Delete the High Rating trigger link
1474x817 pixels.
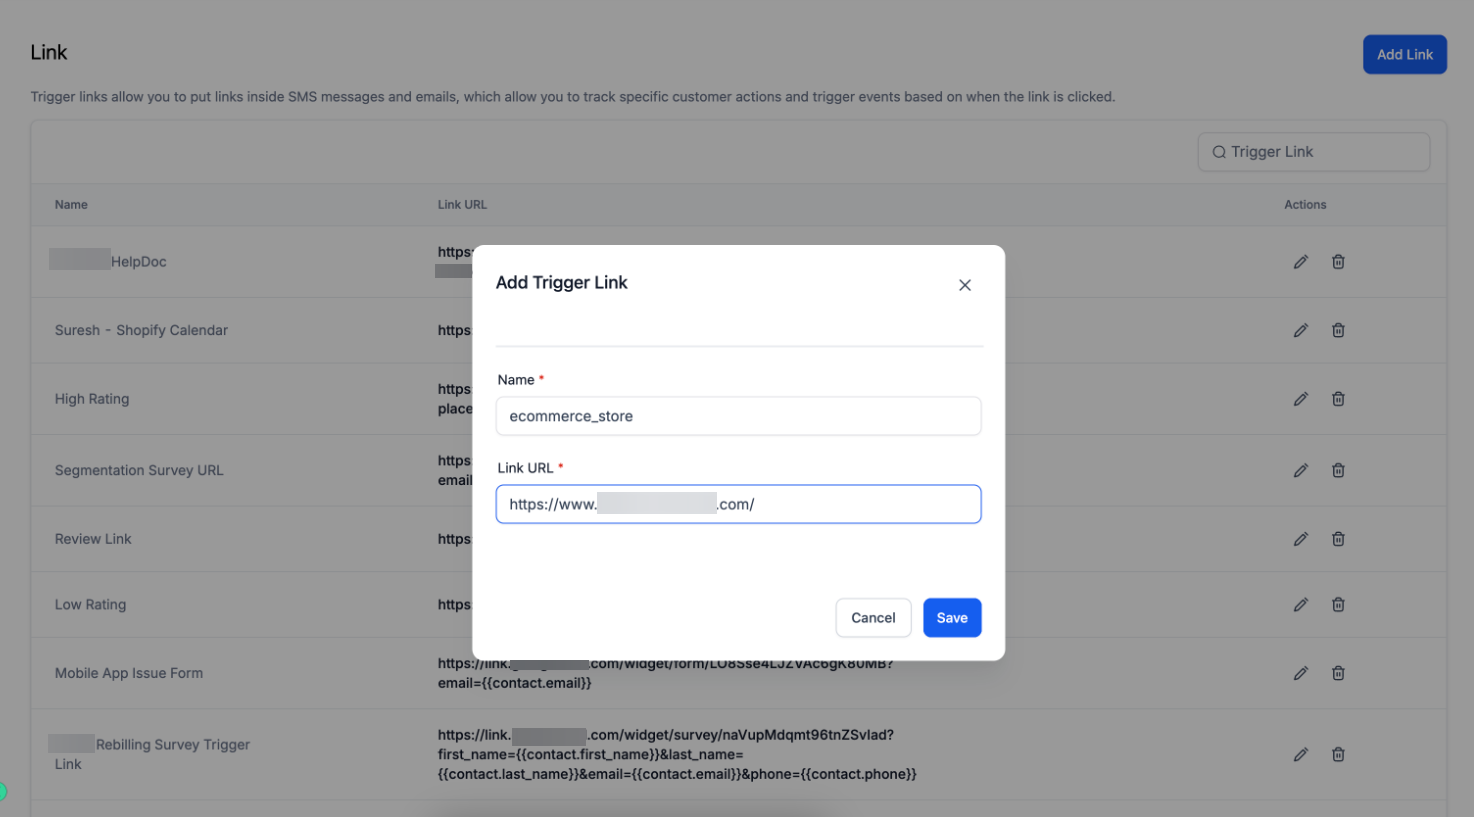pos(1338,399)
